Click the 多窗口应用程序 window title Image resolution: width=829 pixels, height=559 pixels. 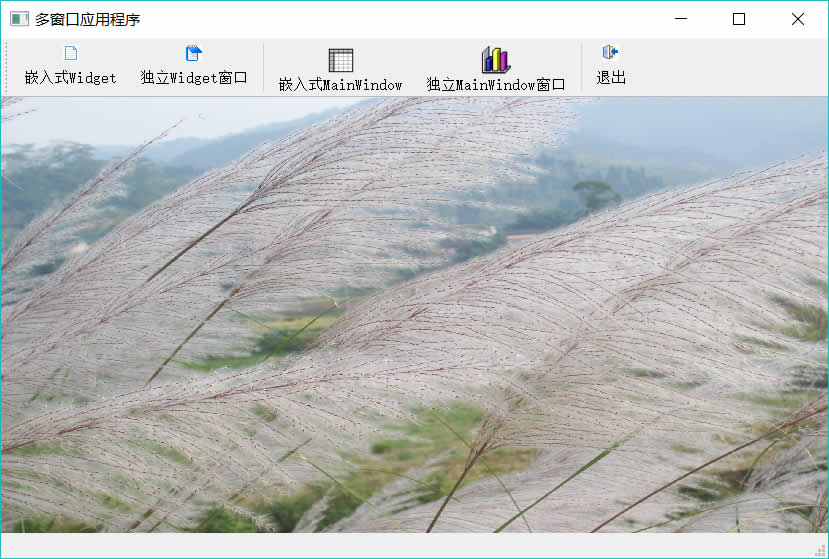tap(87, 20)
